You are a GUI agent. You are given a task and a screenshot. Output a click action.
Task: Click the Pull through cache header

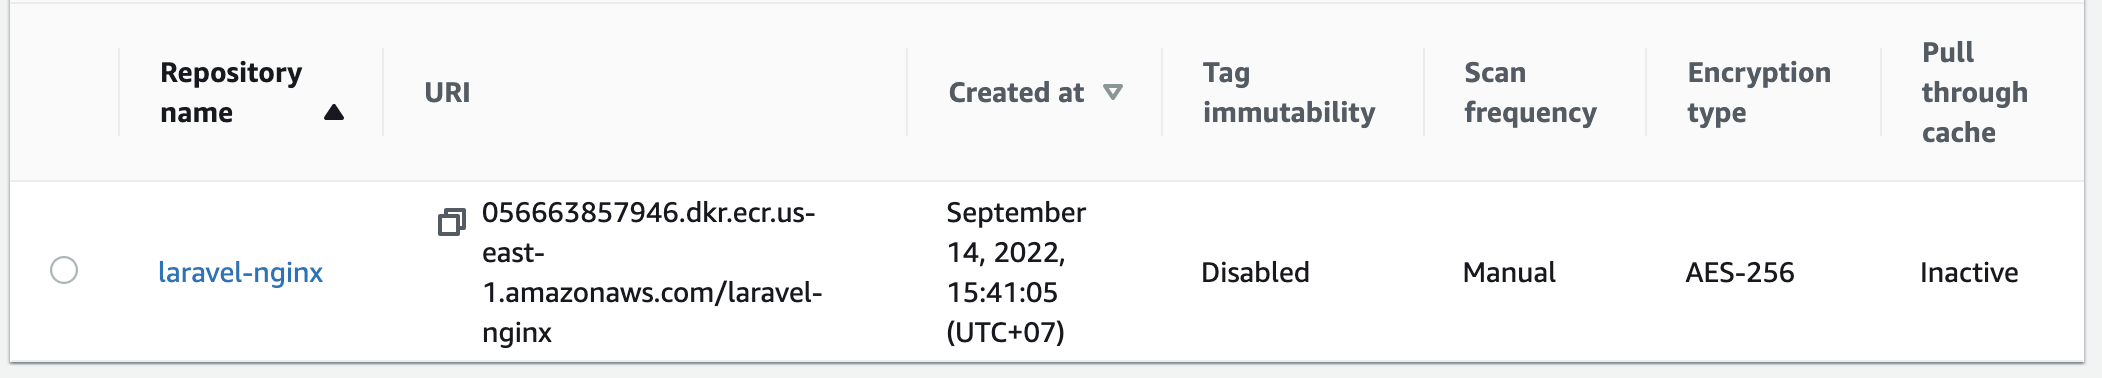(1974, 92)
